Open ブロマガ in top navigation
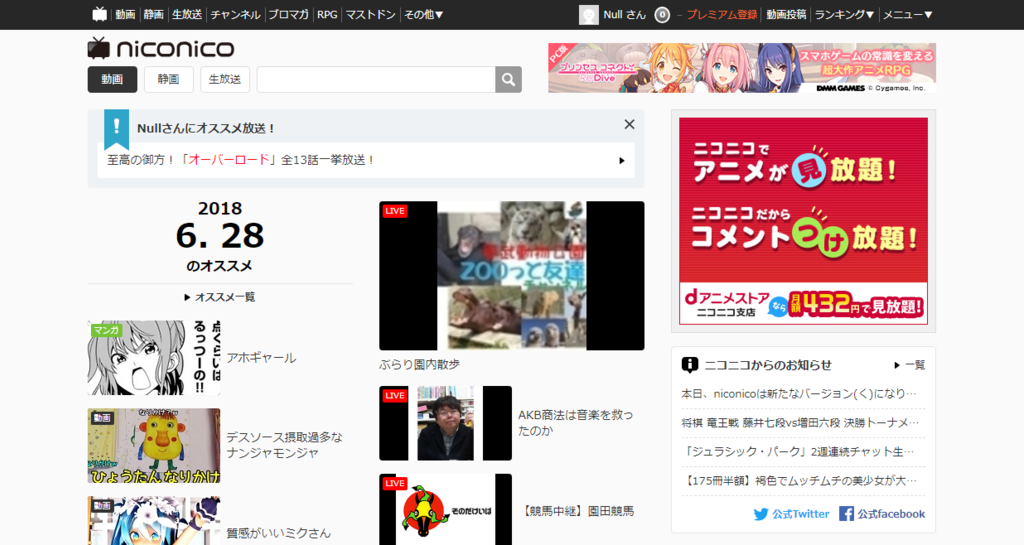 (289, 14)
